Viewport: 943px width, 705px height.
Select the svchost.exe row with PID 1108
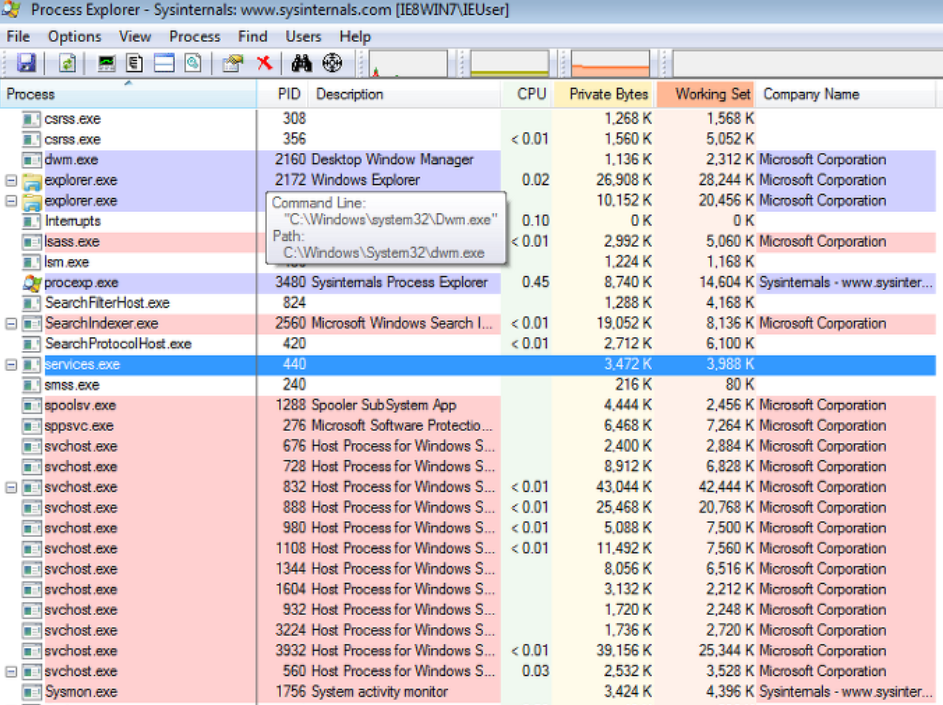pyautogui.click(x=468, y=548)
